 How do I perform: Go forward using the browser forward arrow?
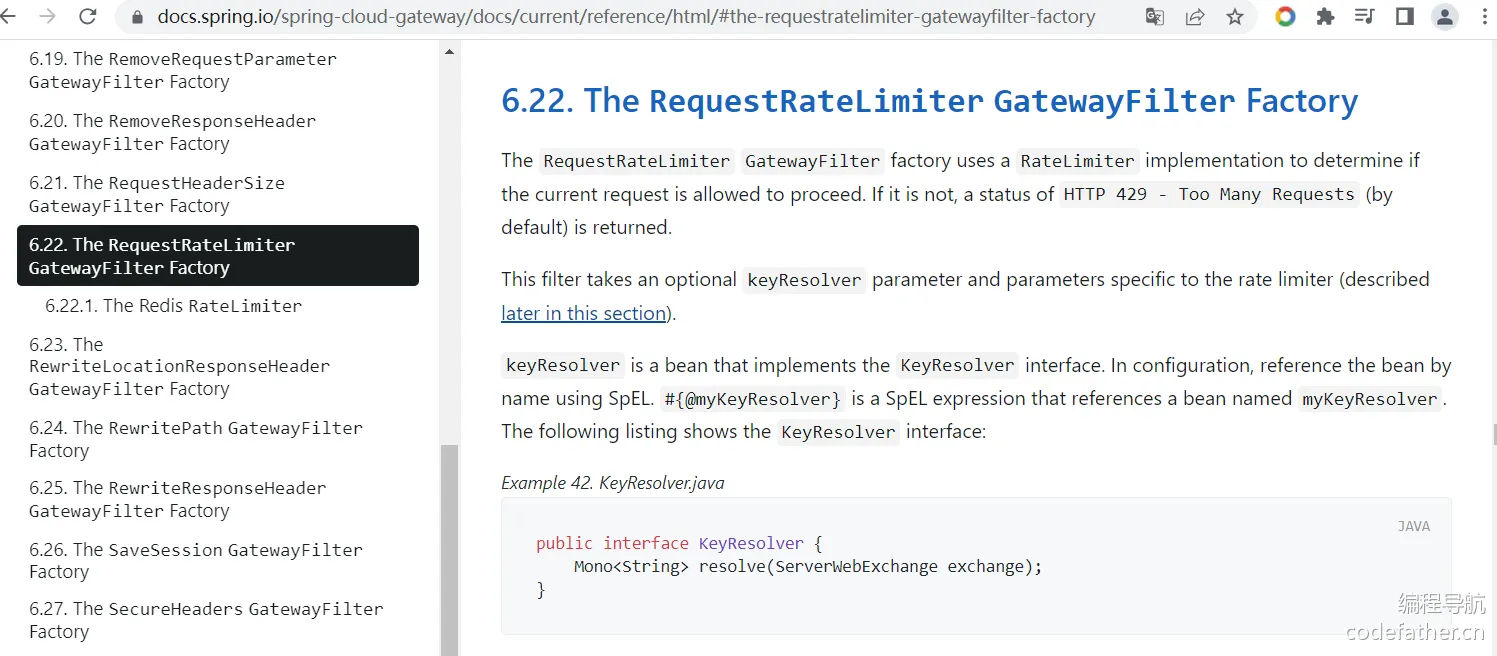47,16
